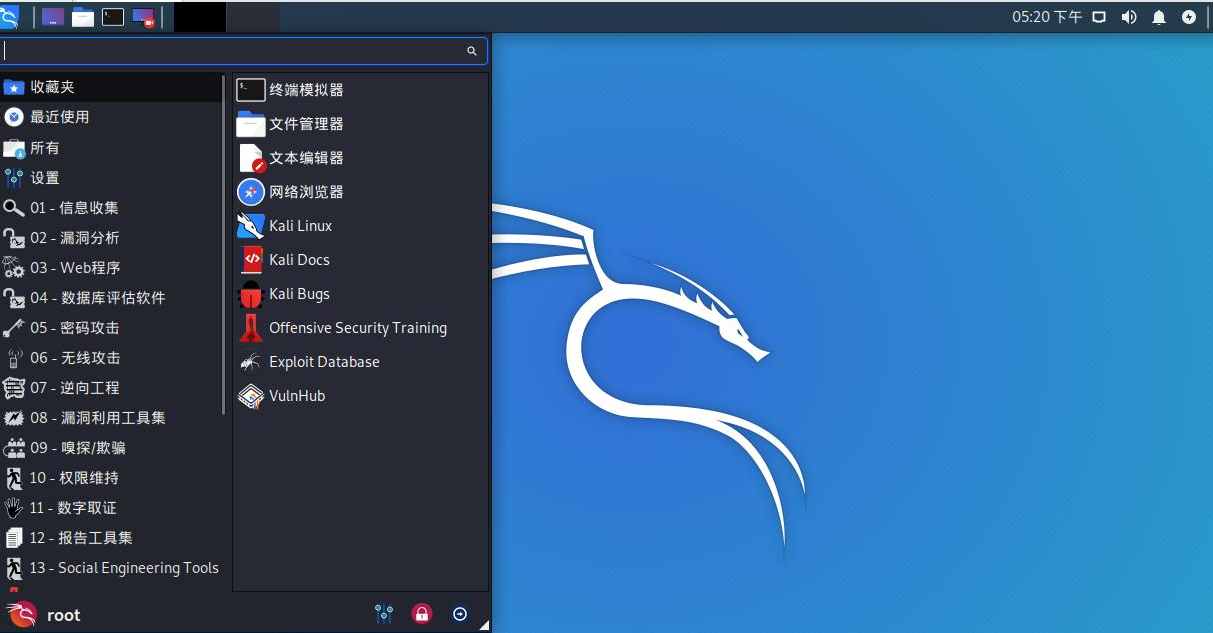
Task: Click the volume speaker icon
Action: 1129,17
